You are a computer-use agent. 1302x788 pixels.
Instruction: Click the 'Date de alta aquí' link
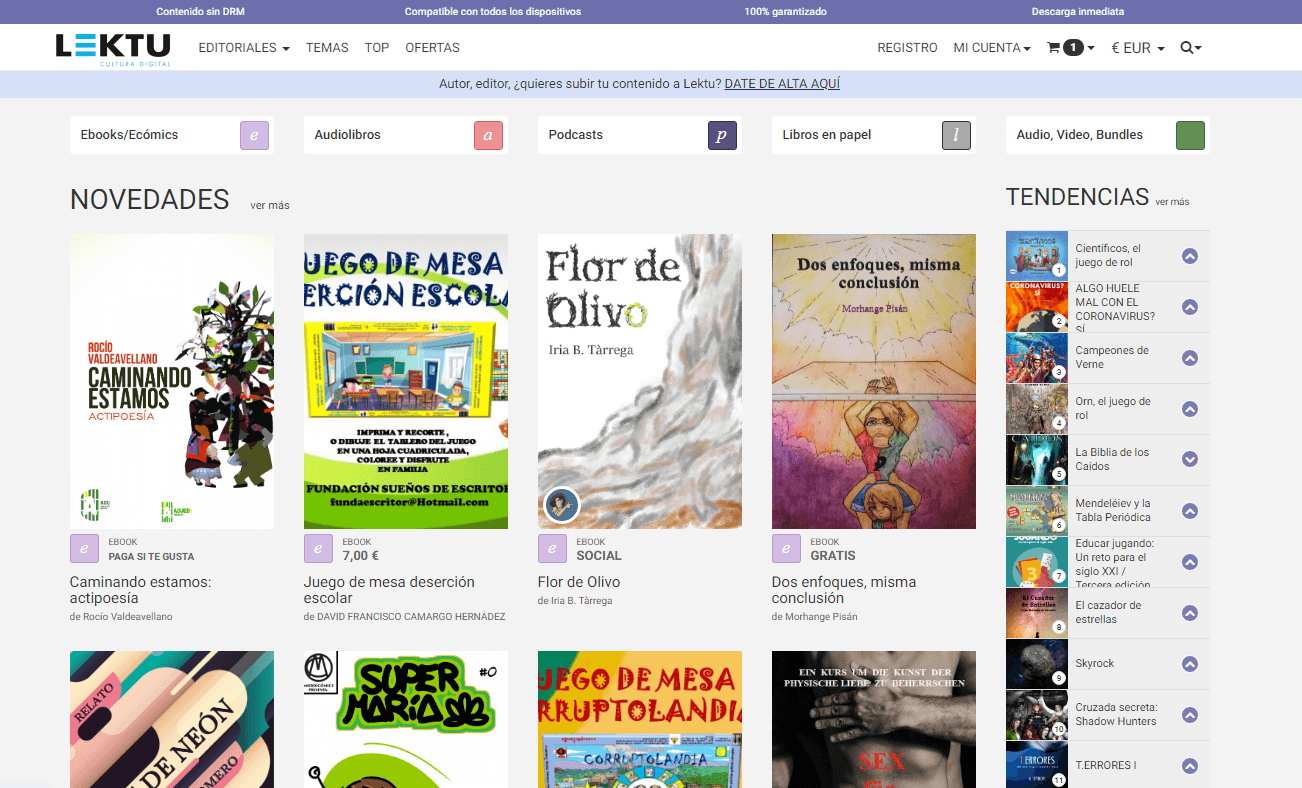782,84
